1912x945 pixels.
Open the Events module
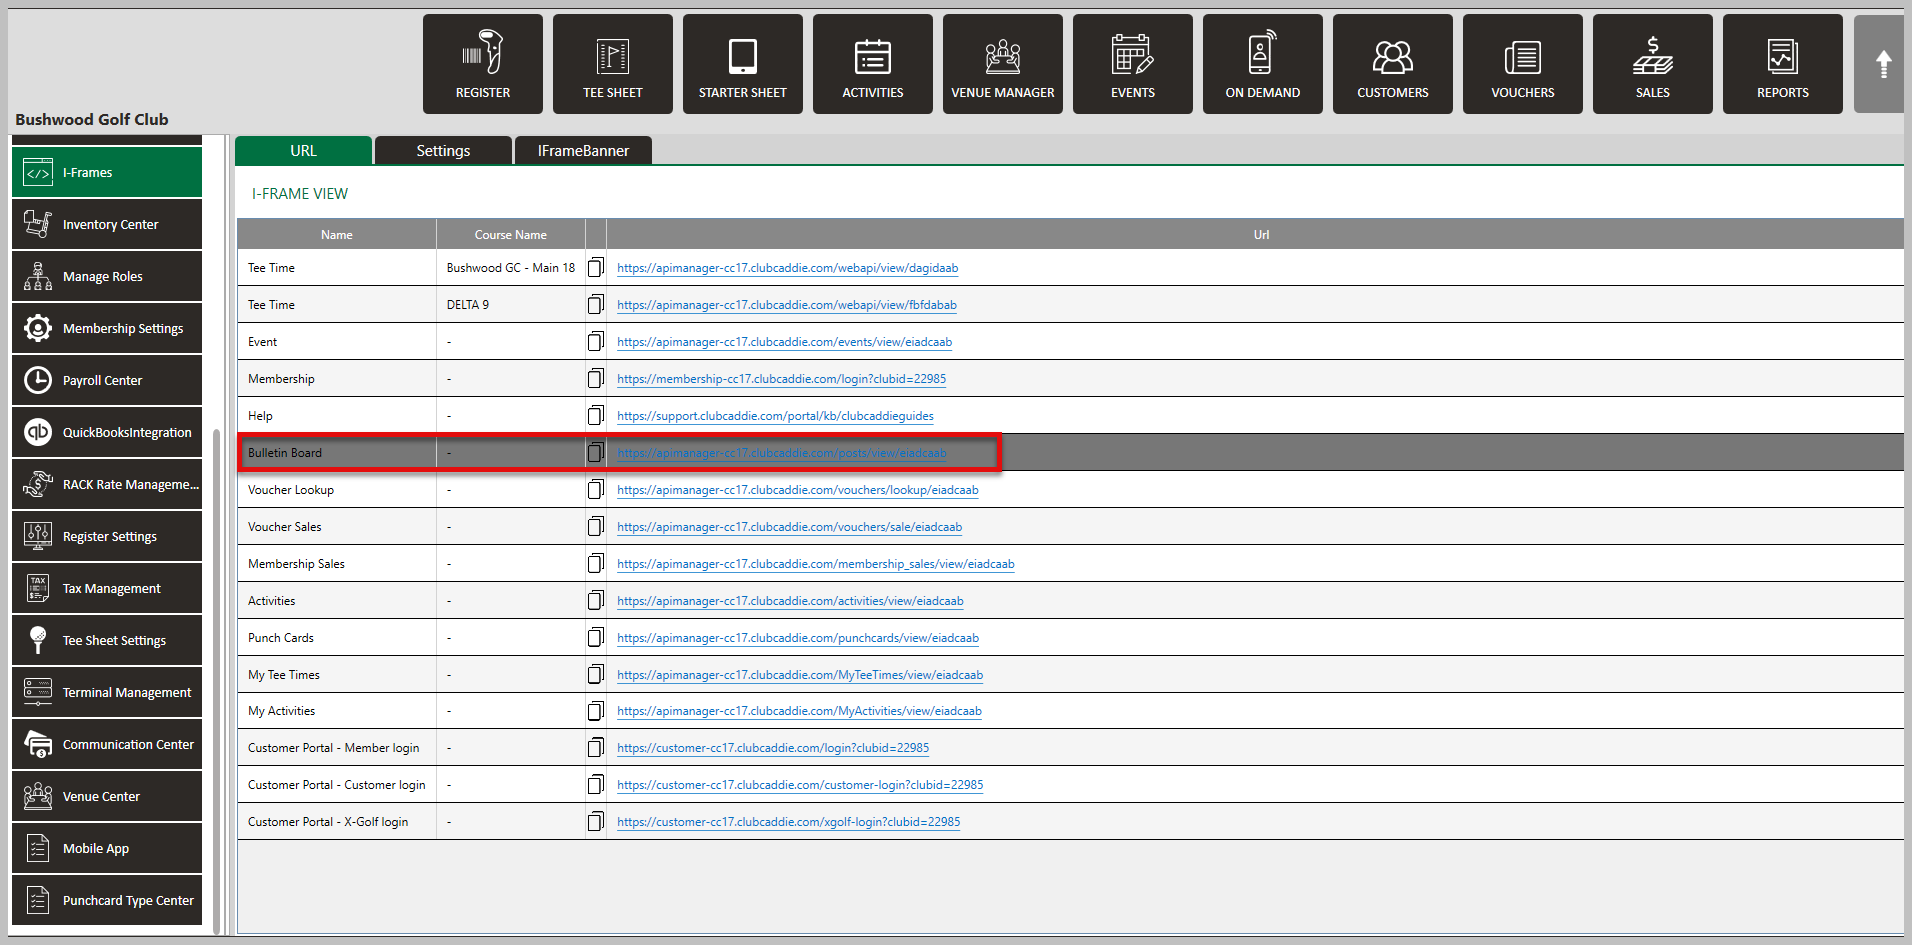[1133, 64]
